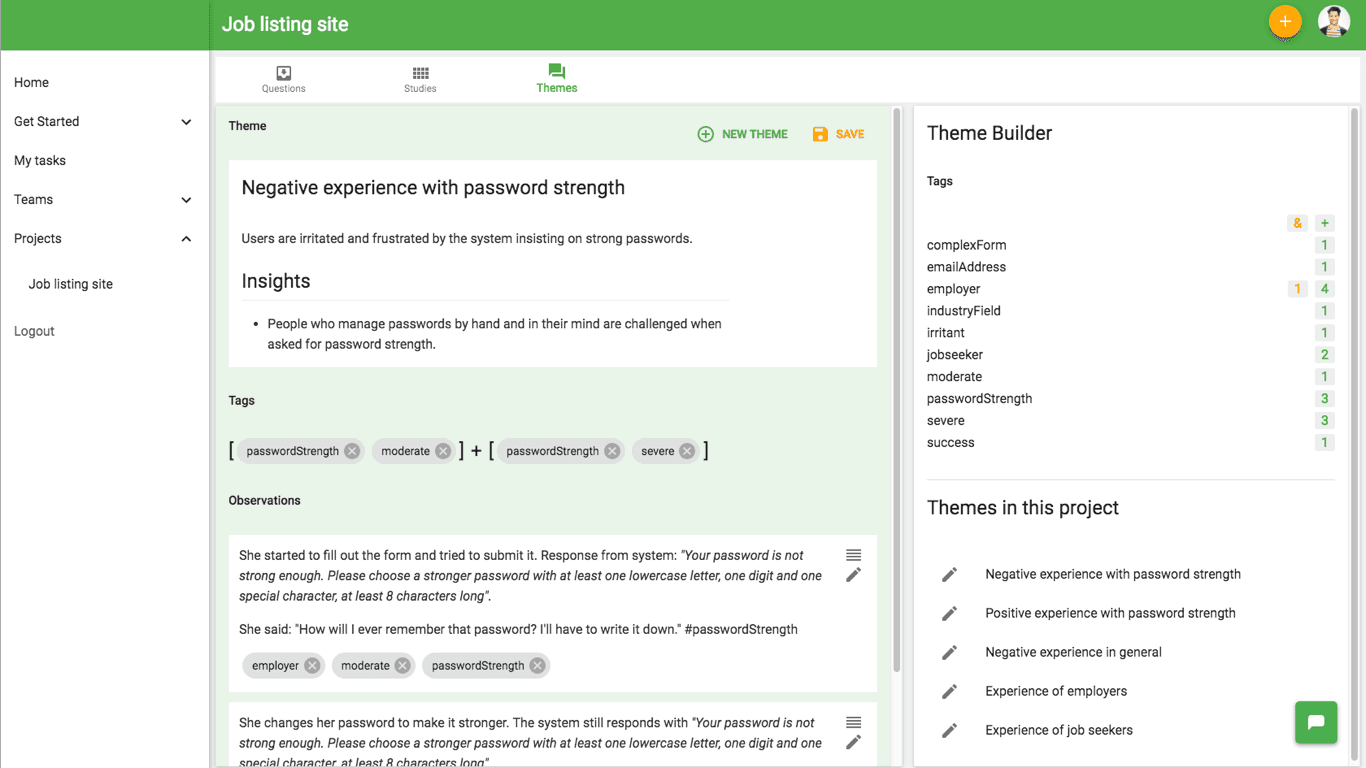
Task: Open first observation's lines menu icon
Action: point(853,555)
